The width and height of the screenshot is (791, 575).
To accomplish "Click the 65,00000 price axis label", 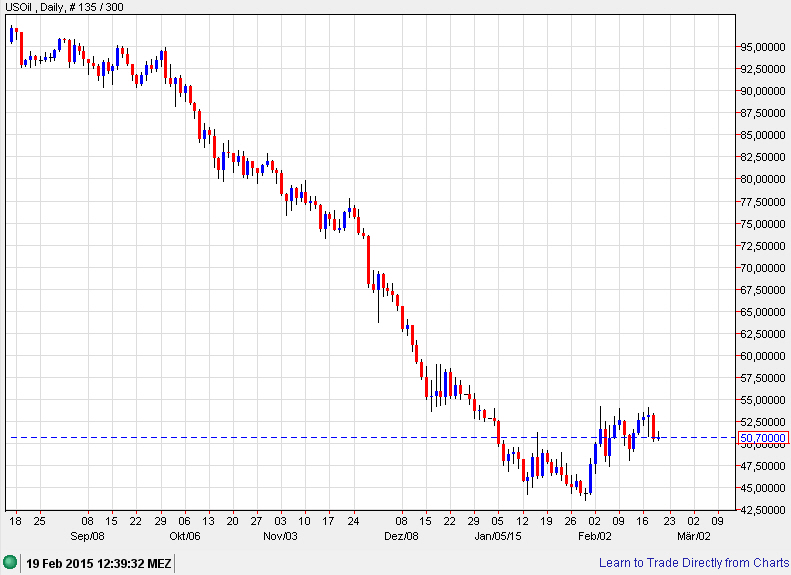I will [x=763, y=312].
